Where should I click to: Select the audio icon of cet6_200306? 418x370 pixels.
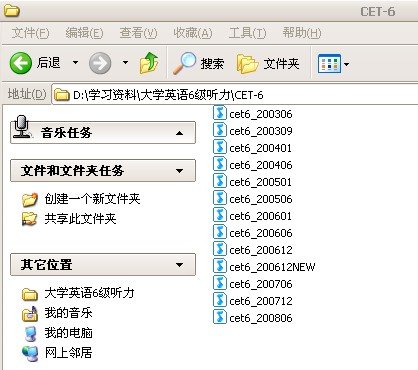pyautogui.click(x=220, y=113)
